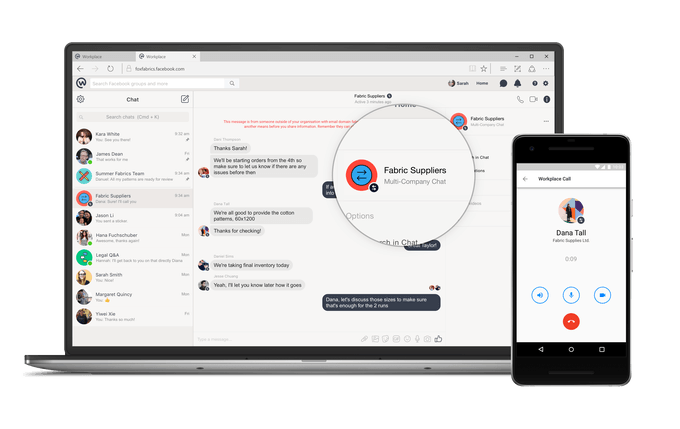680x429 pixels.
Task: Open Fabric Suppliers panel options ellipsis
Action: [546, 121]
